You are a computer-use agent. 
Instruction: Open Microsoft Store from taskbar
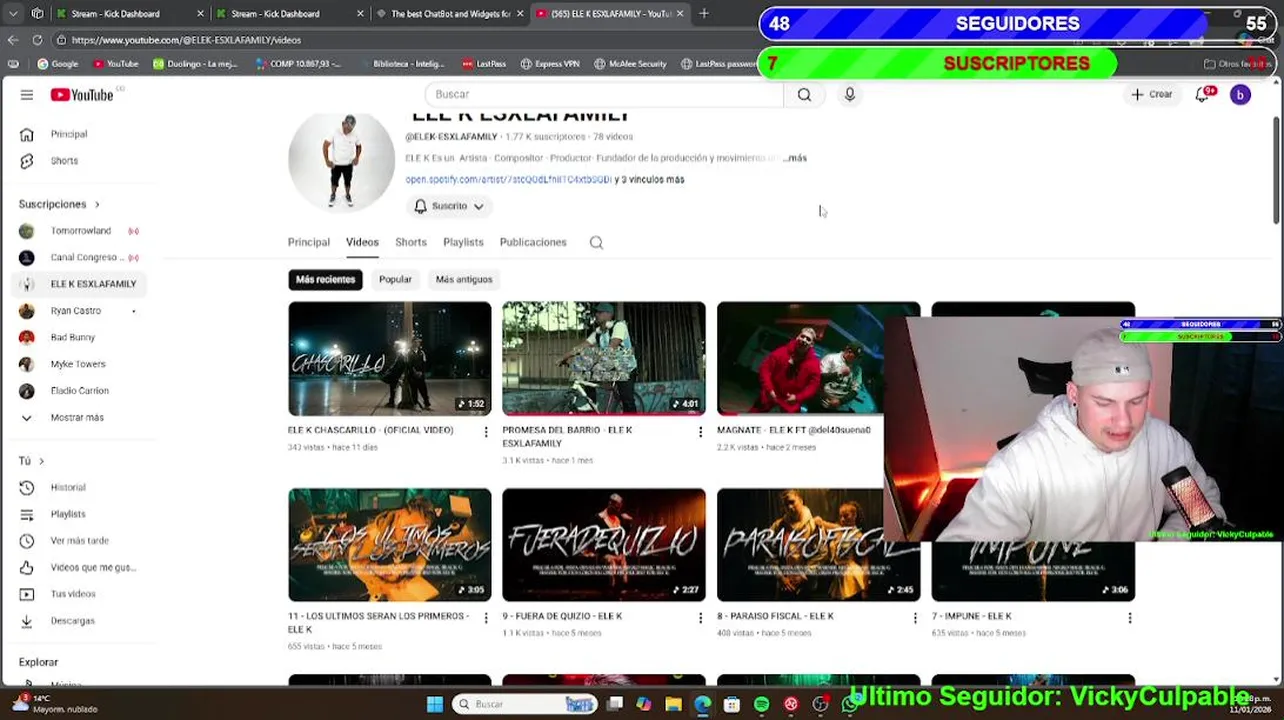pyautogui.click(x=732, y=704)
